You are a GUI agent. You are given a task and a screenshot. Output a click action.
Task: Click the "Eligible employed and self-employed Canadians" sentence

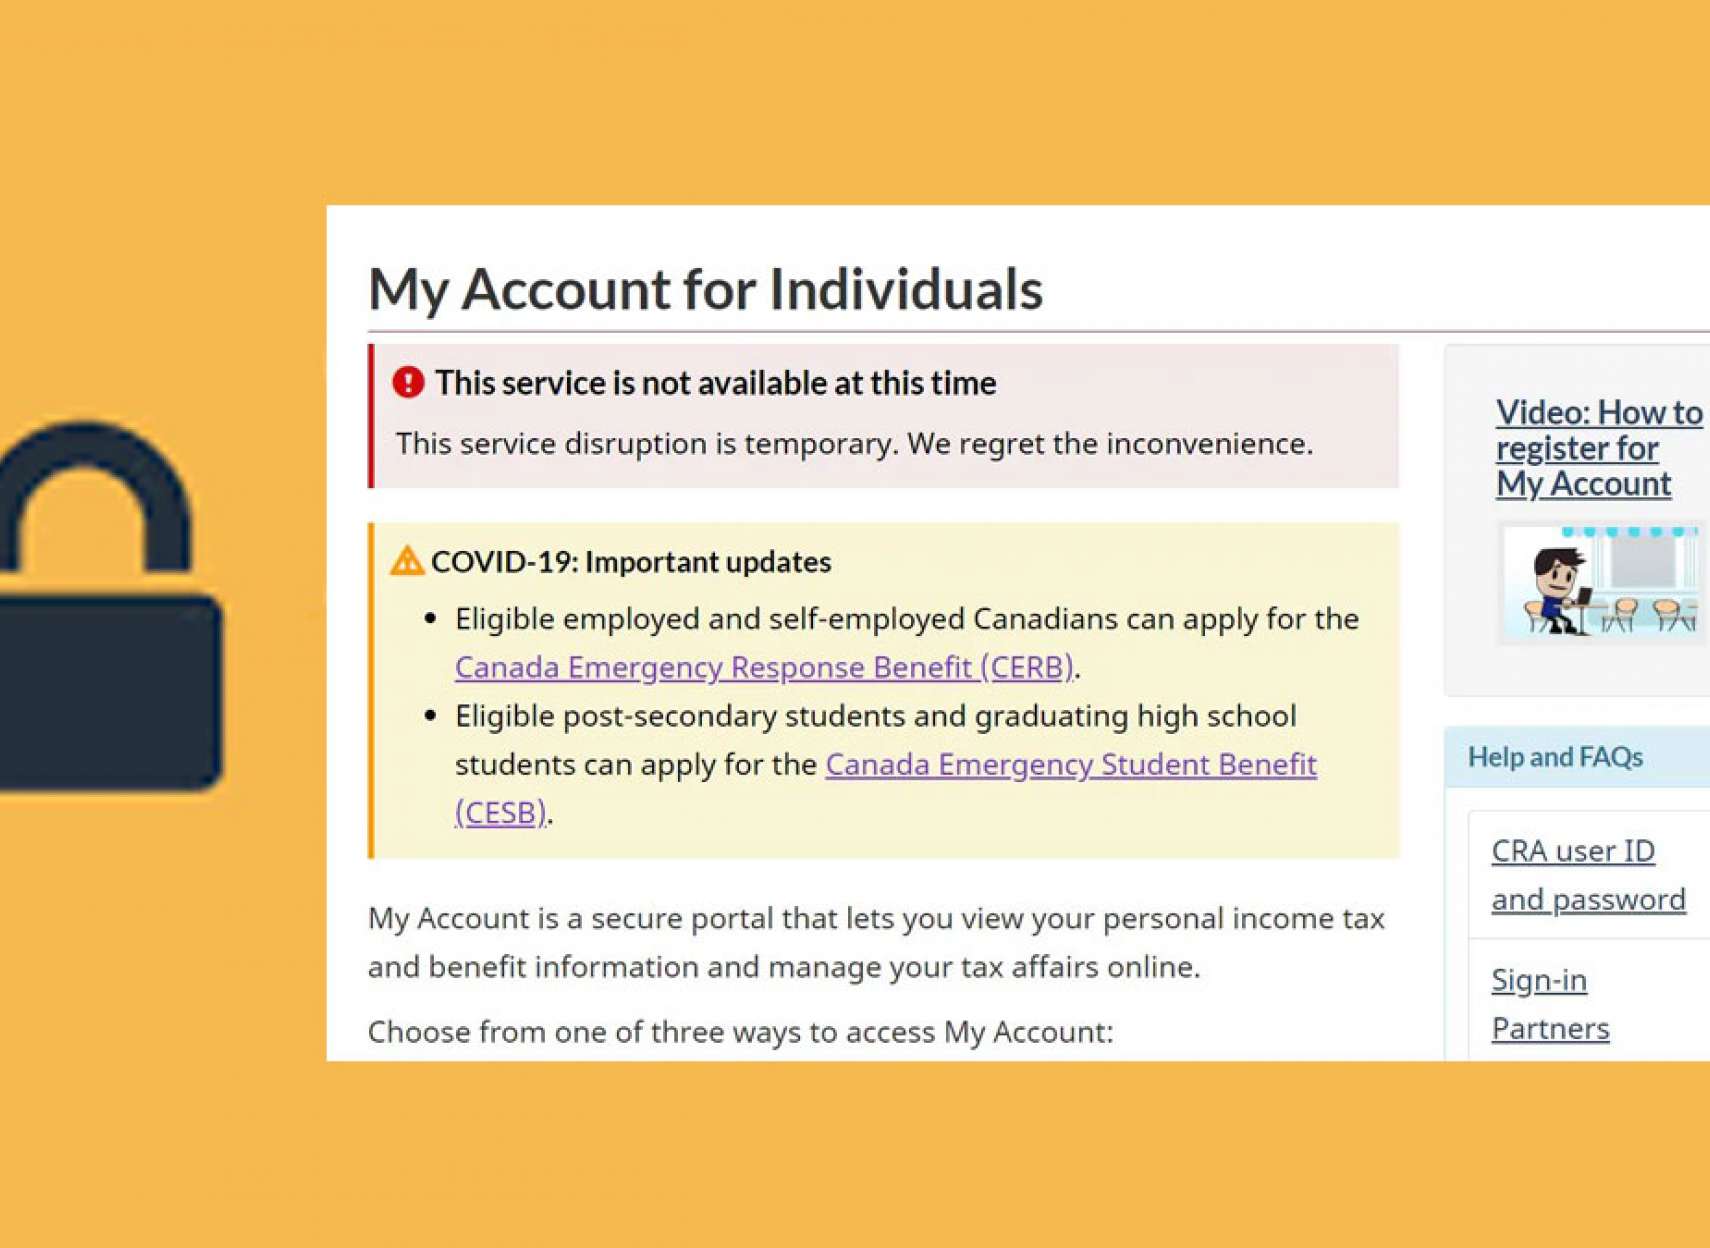coord(906,619)
